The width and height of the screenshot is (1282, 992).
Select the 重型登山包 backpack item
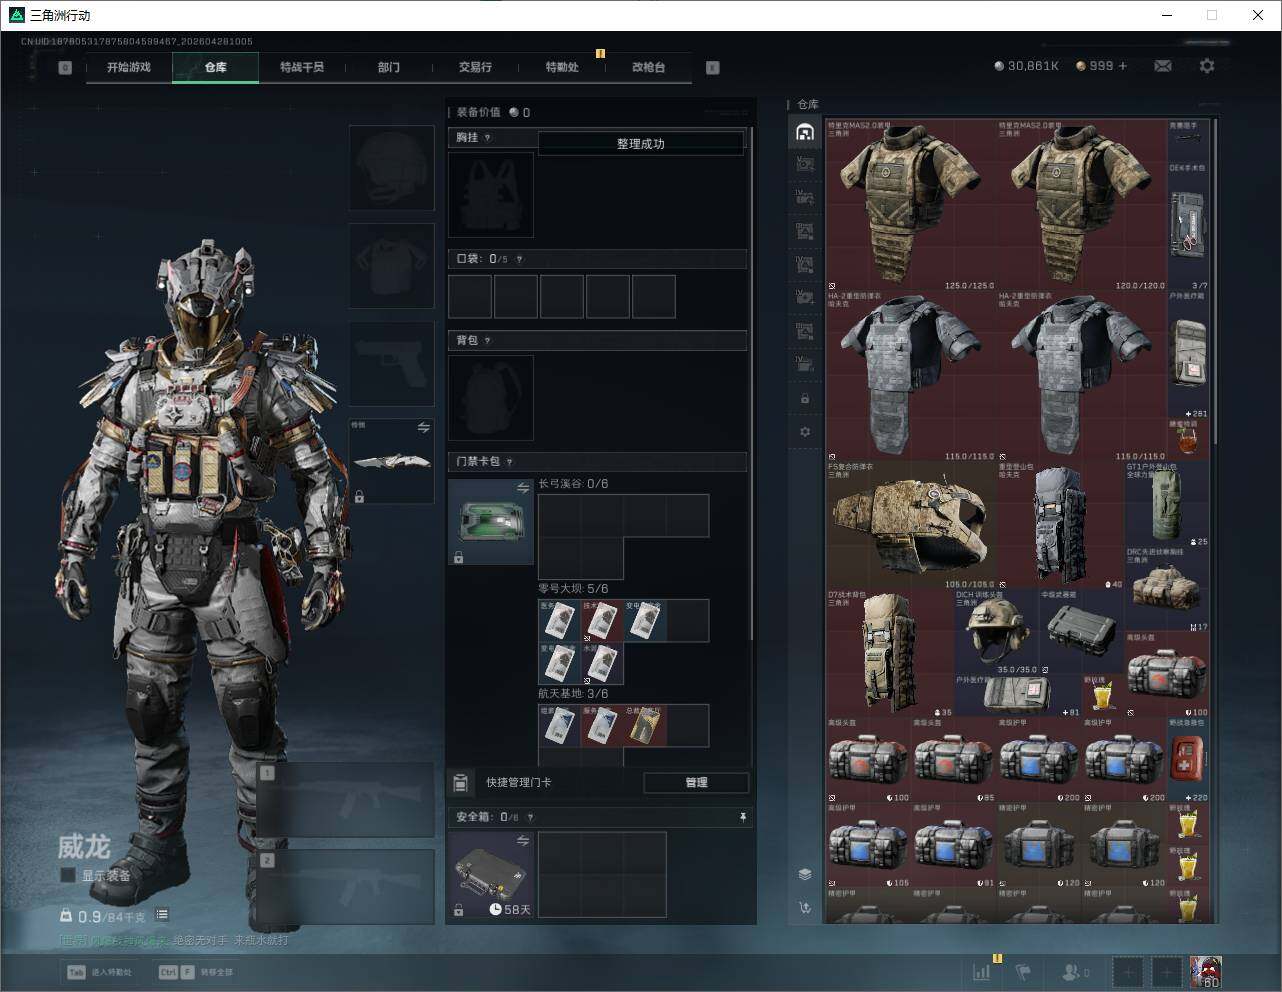tap(1061, 525)
